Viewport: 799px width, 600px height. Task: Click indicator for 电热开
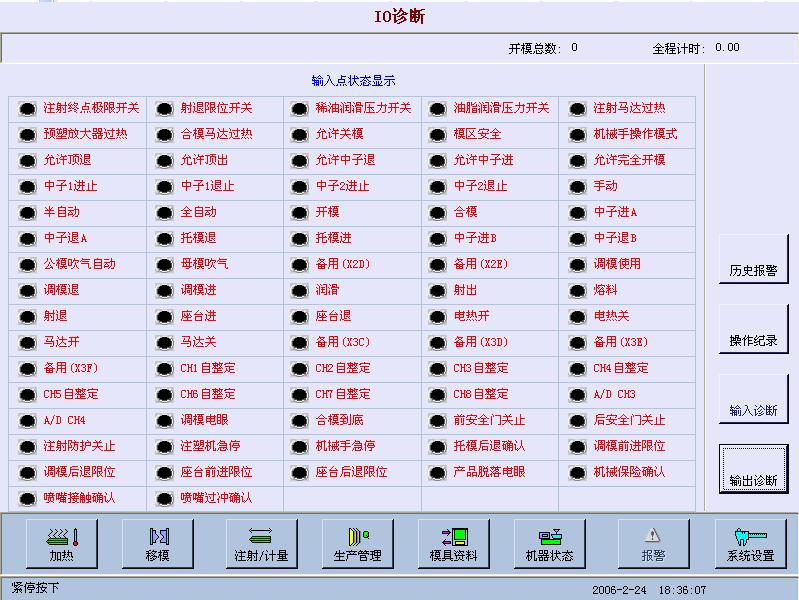(438, 317)
